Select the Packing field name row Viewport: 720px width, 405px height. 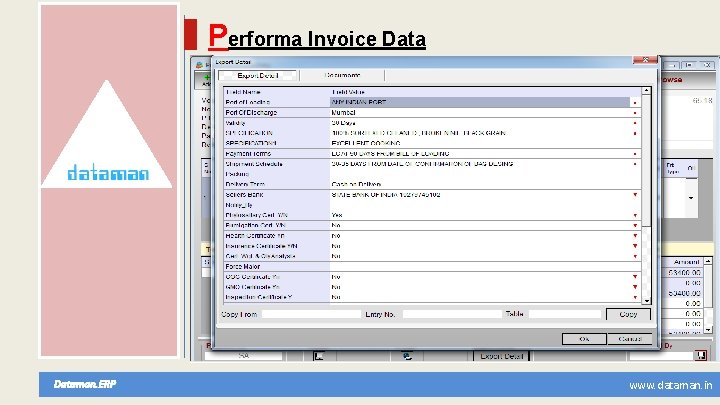(x=276, y=174)
